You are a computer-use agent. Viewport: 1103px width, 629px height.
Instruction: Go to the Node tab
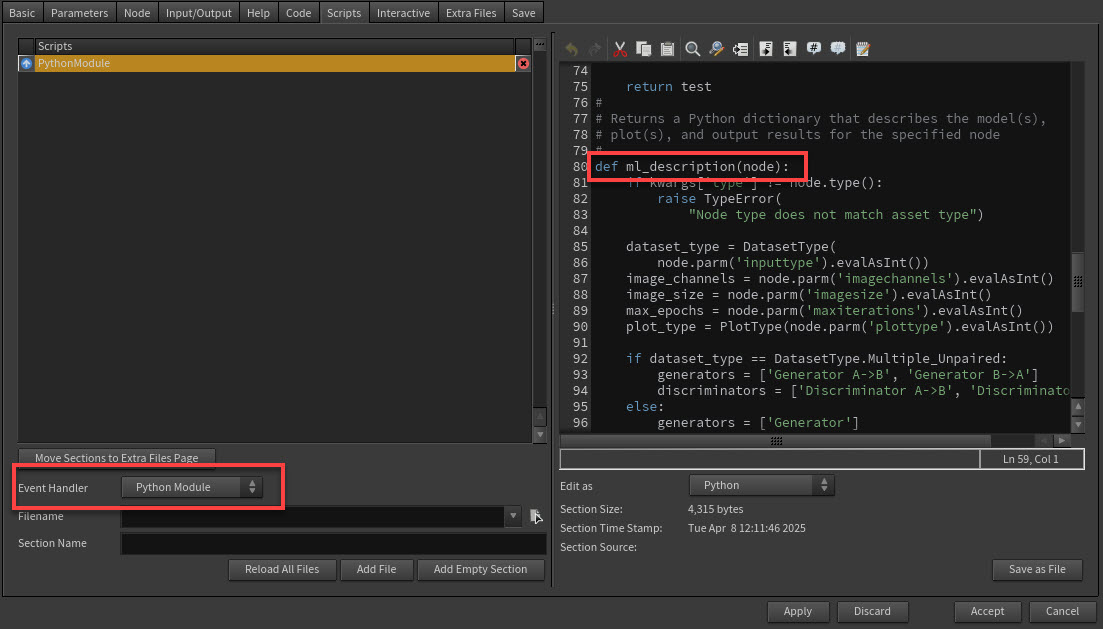point(137,13)
